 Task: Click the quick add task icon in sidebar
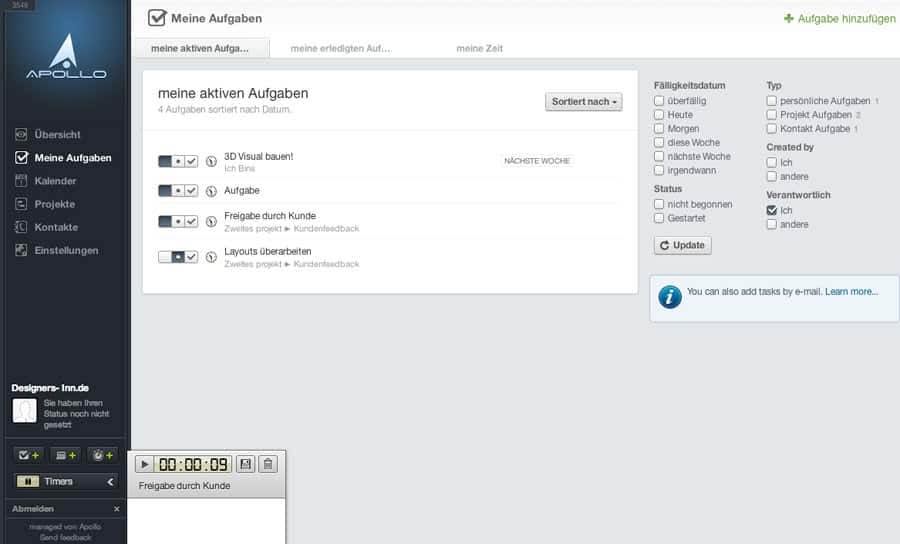[x=28, y=455]
